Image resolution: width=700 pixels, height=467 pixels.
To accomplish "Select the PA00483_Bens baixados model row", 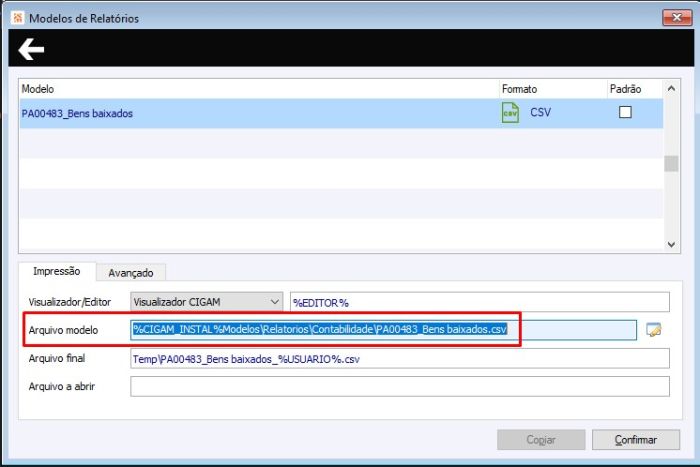I will pyautogui.click(x=341, y=113).
